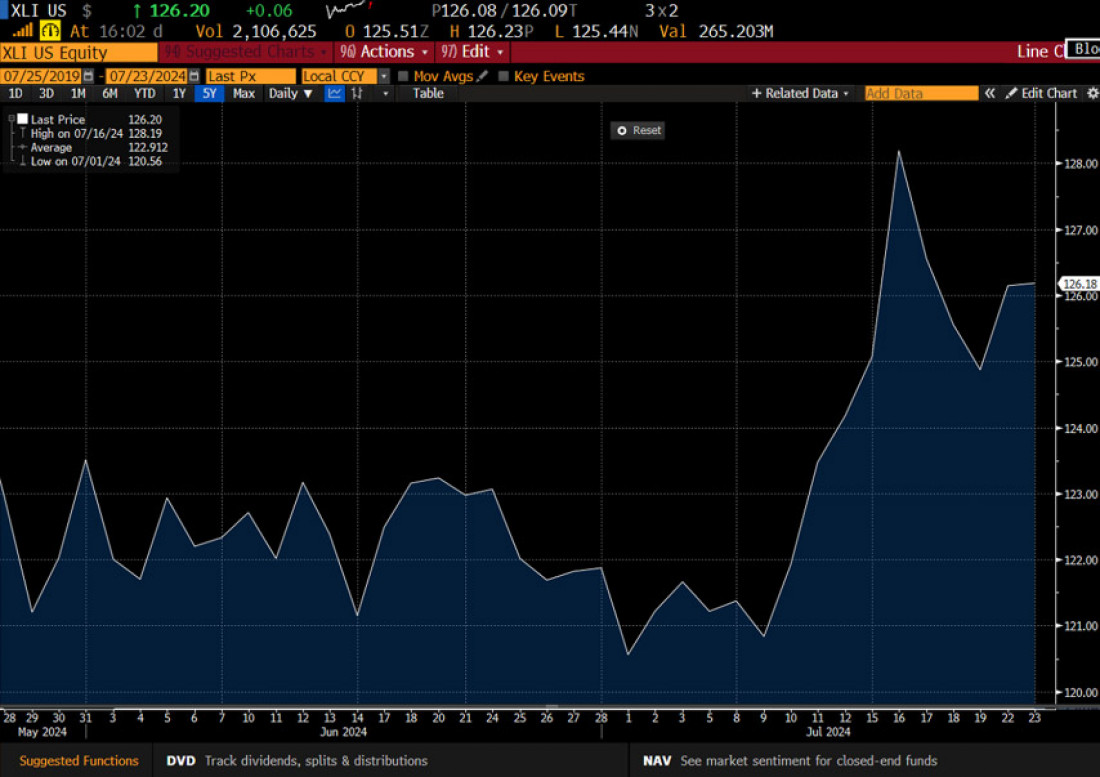
Task: Open the Related Data dropdown
Action: point(800,93)
